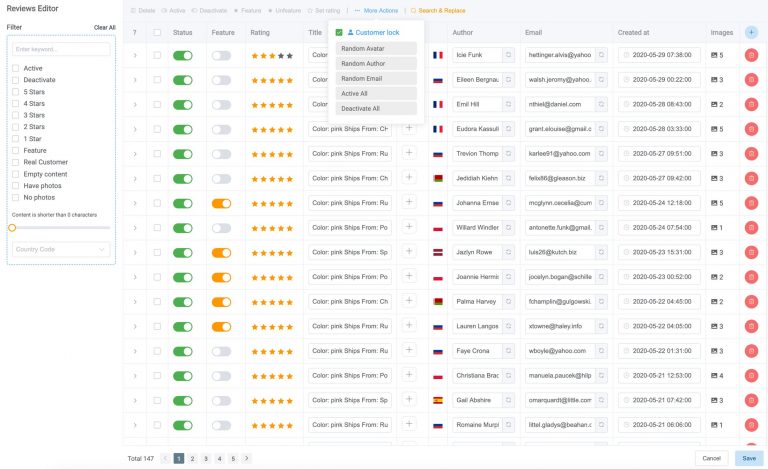Add a new review with blue plus button
Screen dimensions: 768x469
(751, 32)
